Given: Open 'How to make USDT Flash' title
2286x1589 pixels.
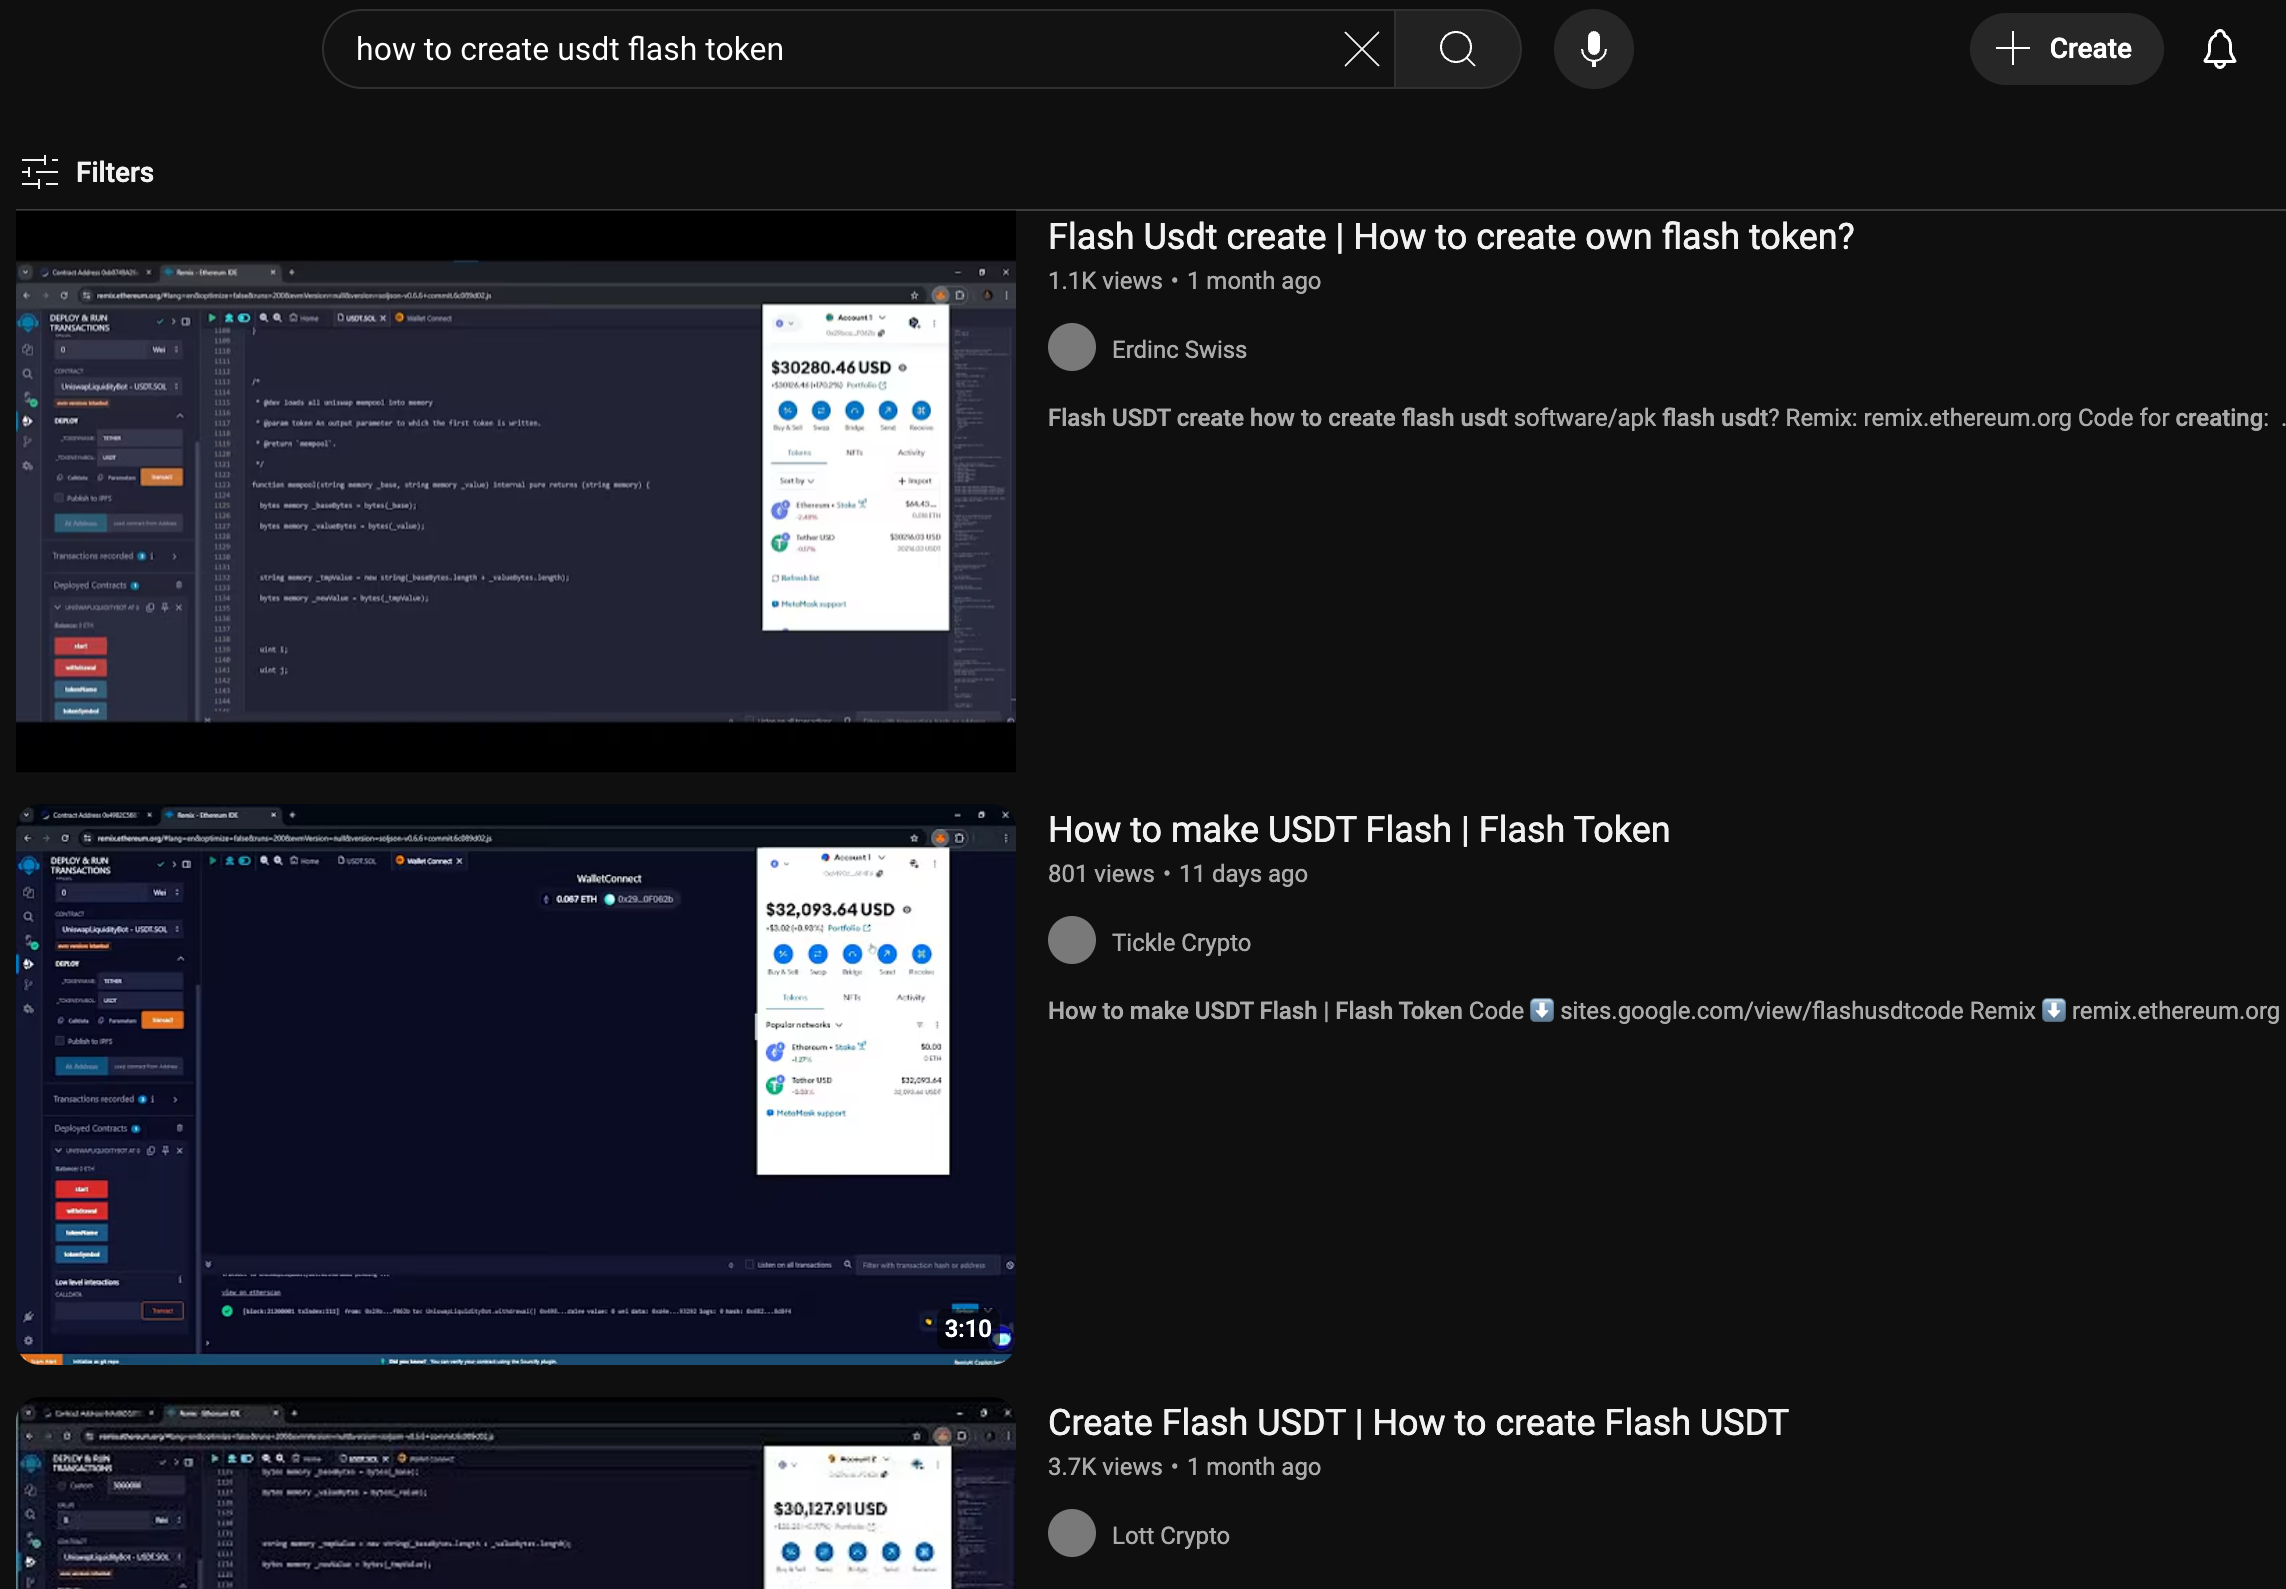Looking at the screenshot, I should [x=1358, y=830].
